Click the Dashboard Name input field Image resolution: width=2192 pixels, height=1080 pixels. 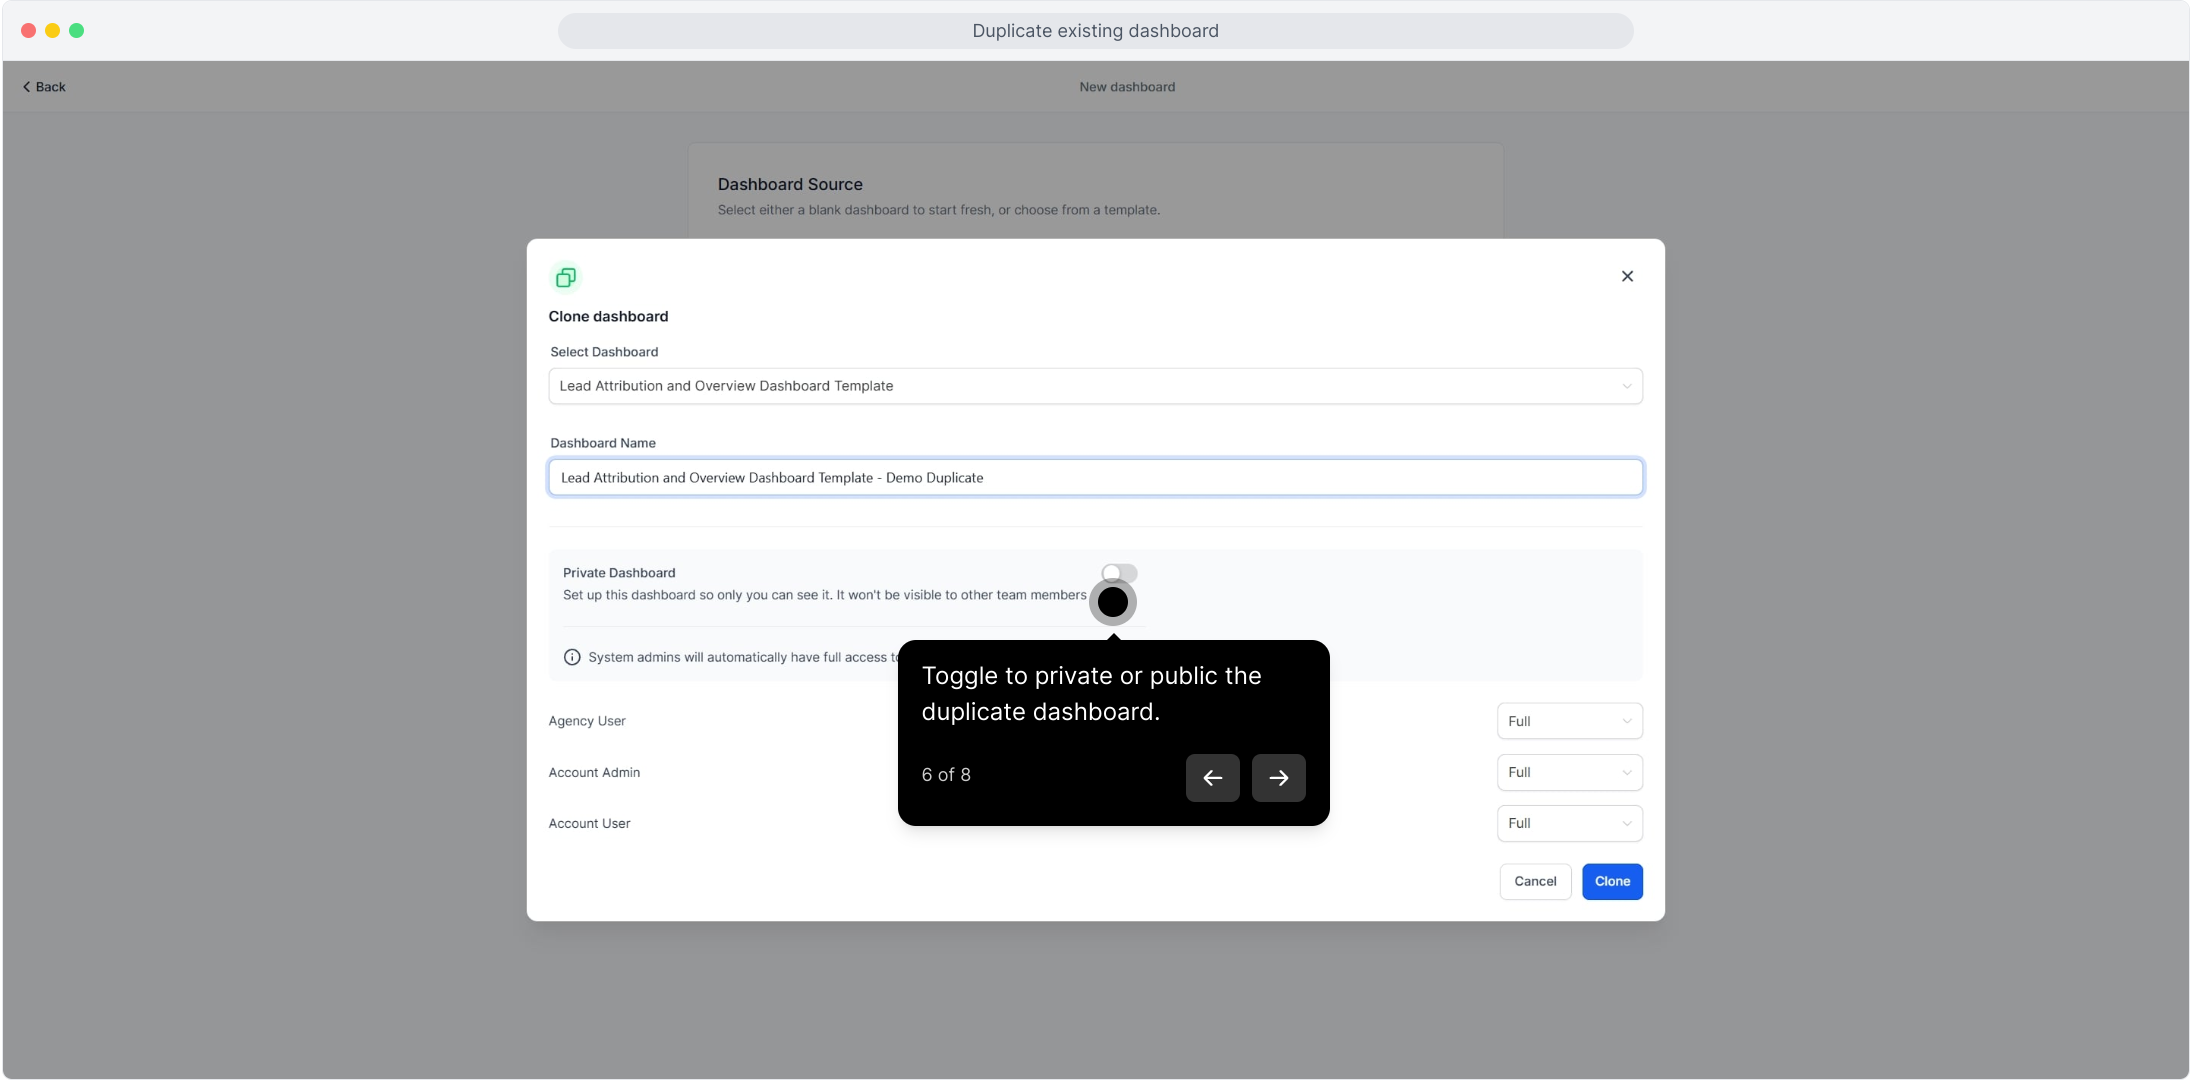point(1095,478)
